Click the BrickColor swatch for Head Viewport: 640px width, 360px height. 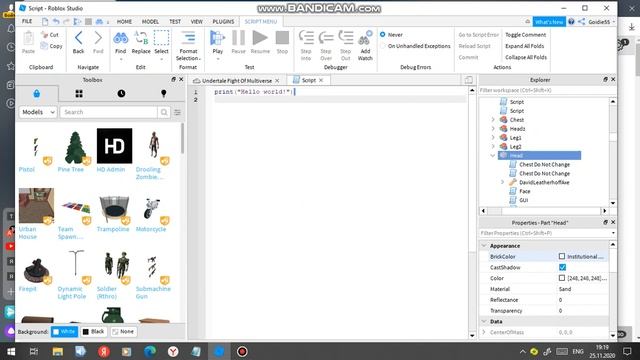tap(562, 256)
